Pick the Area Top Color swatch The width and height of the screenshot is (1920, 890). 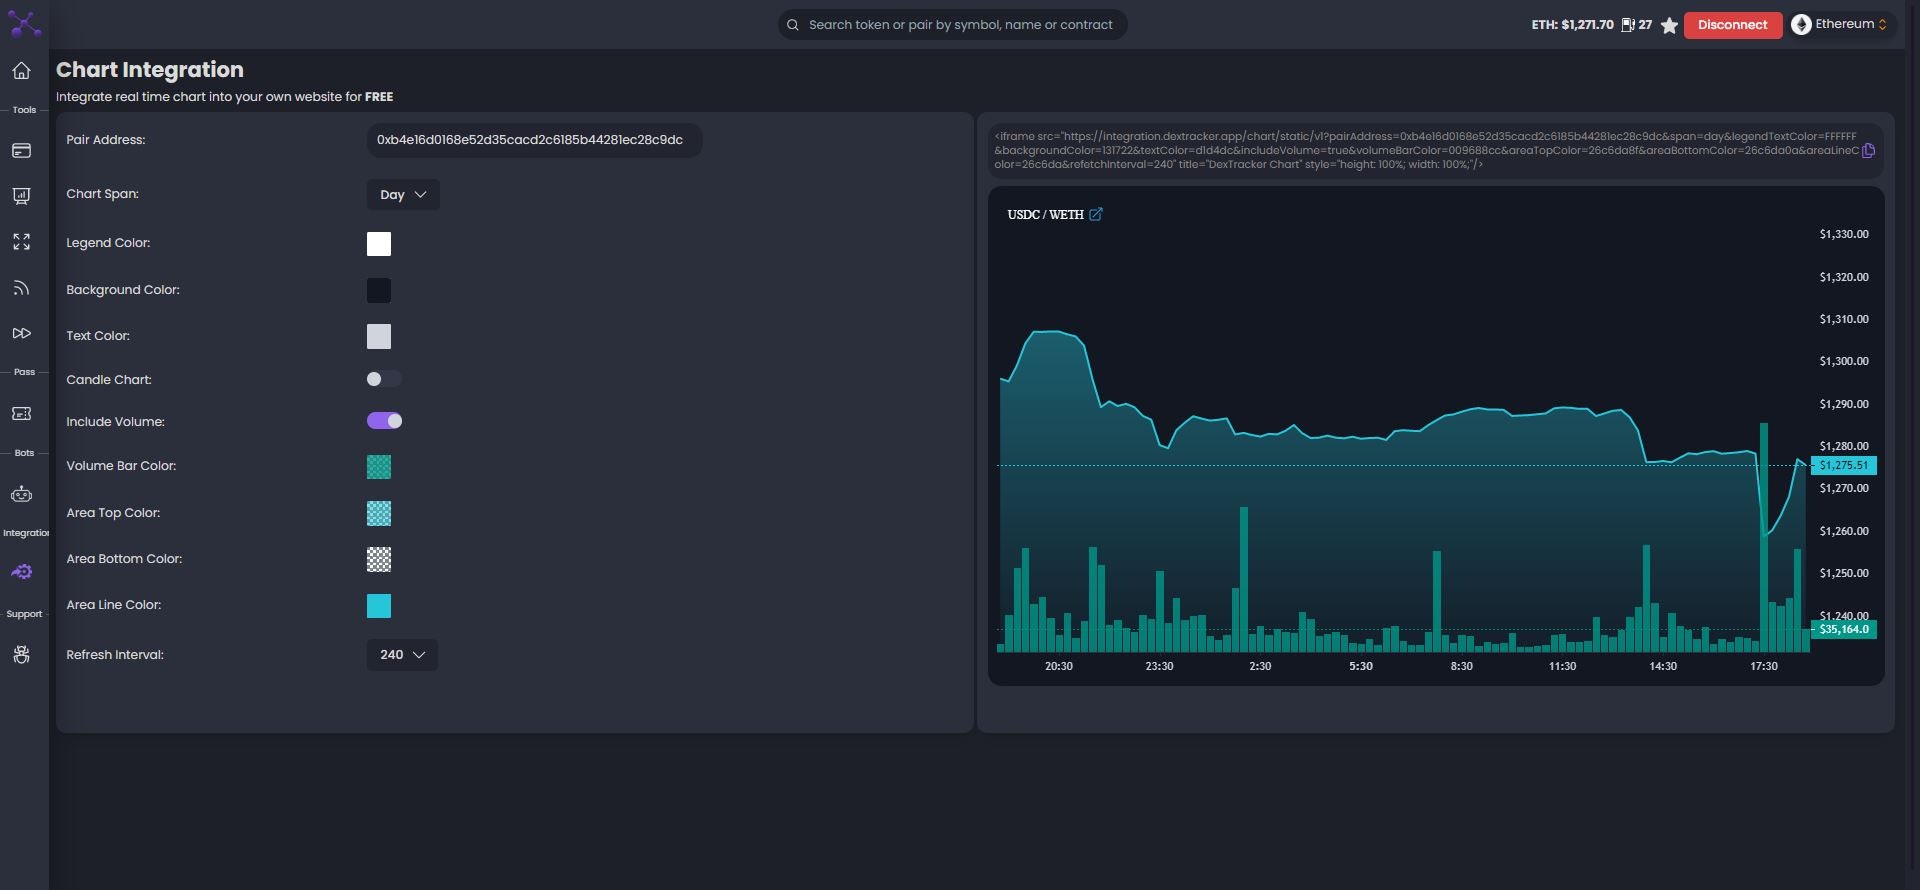(379, 513)
